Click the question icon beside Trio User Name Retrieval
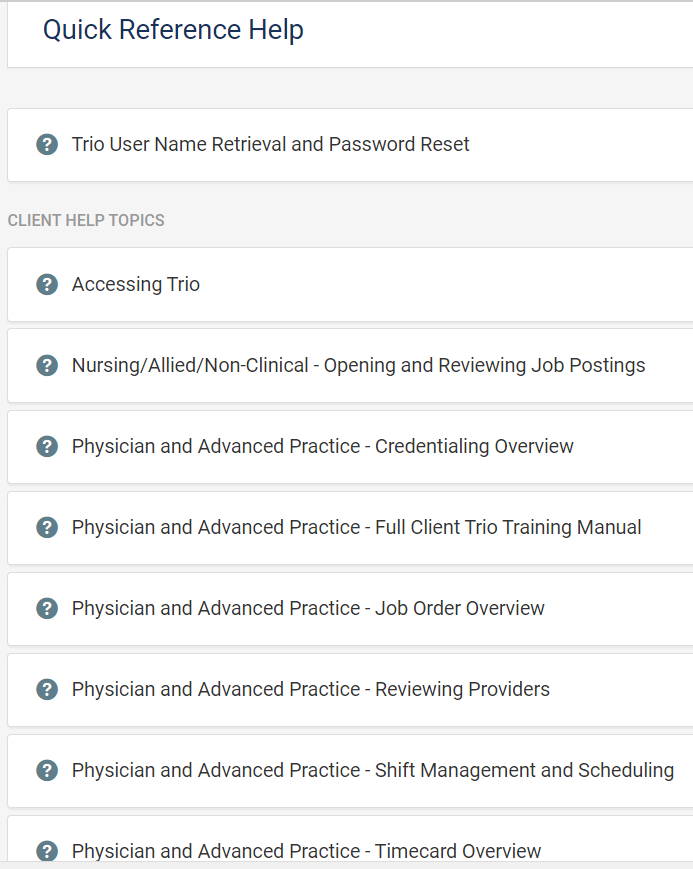693x869 pixels. pyautogui.click(x=47, y=145)
